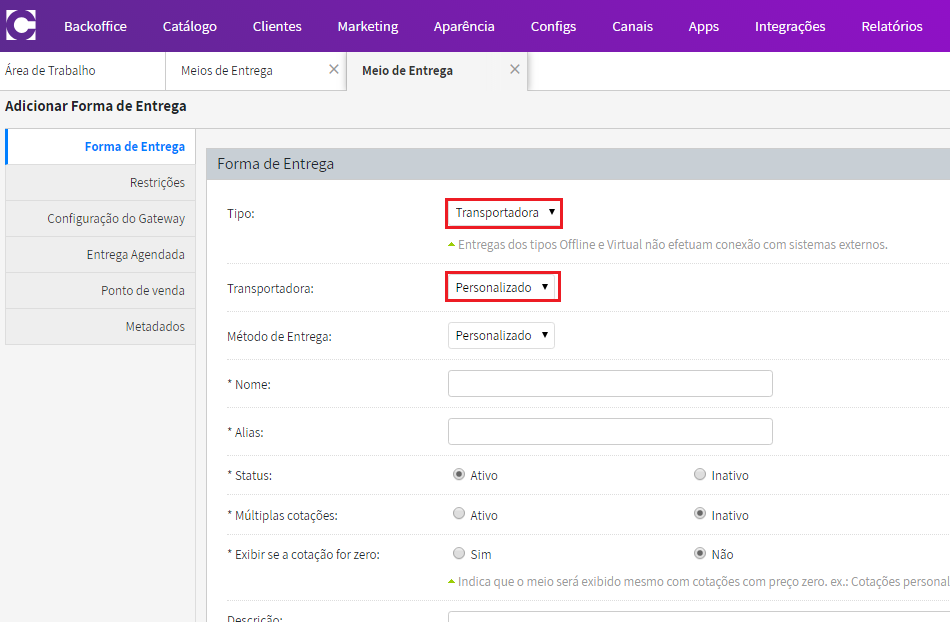Open Entrega Agendada section
The image size is (950, 622).
pos(101,254)
